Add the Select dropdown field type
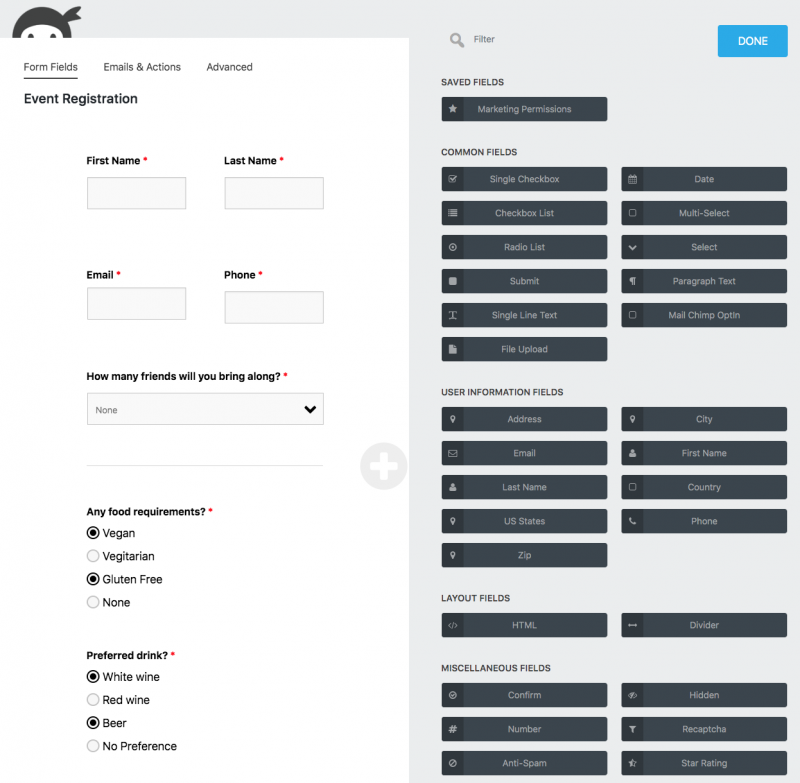800x783 pixels. 704,247
